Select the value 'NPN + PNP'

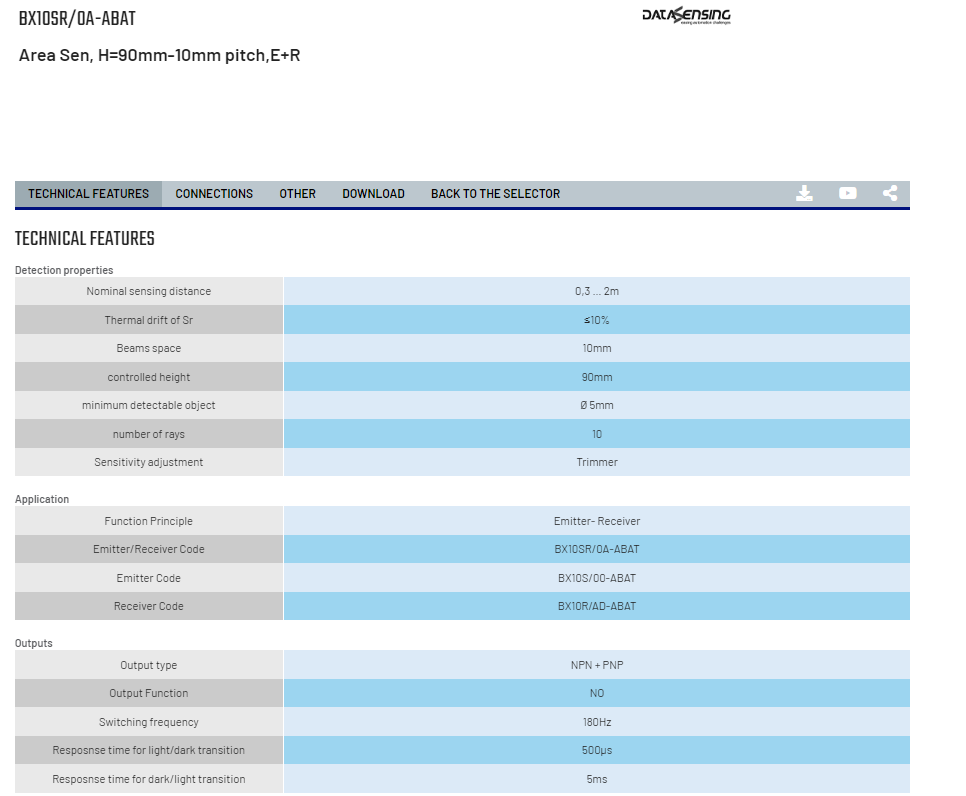(x=597, y=665)
